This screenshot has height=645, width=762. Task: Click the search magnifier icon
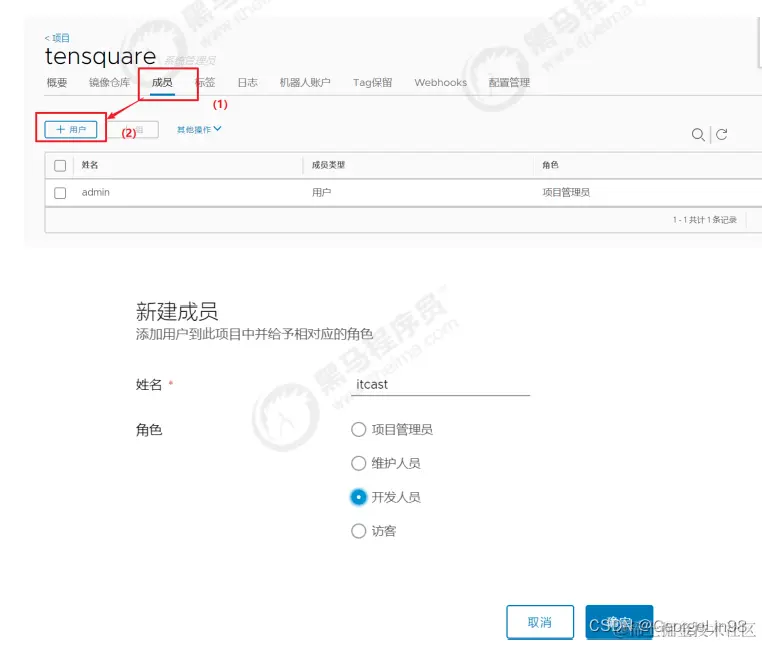point(698,135)
